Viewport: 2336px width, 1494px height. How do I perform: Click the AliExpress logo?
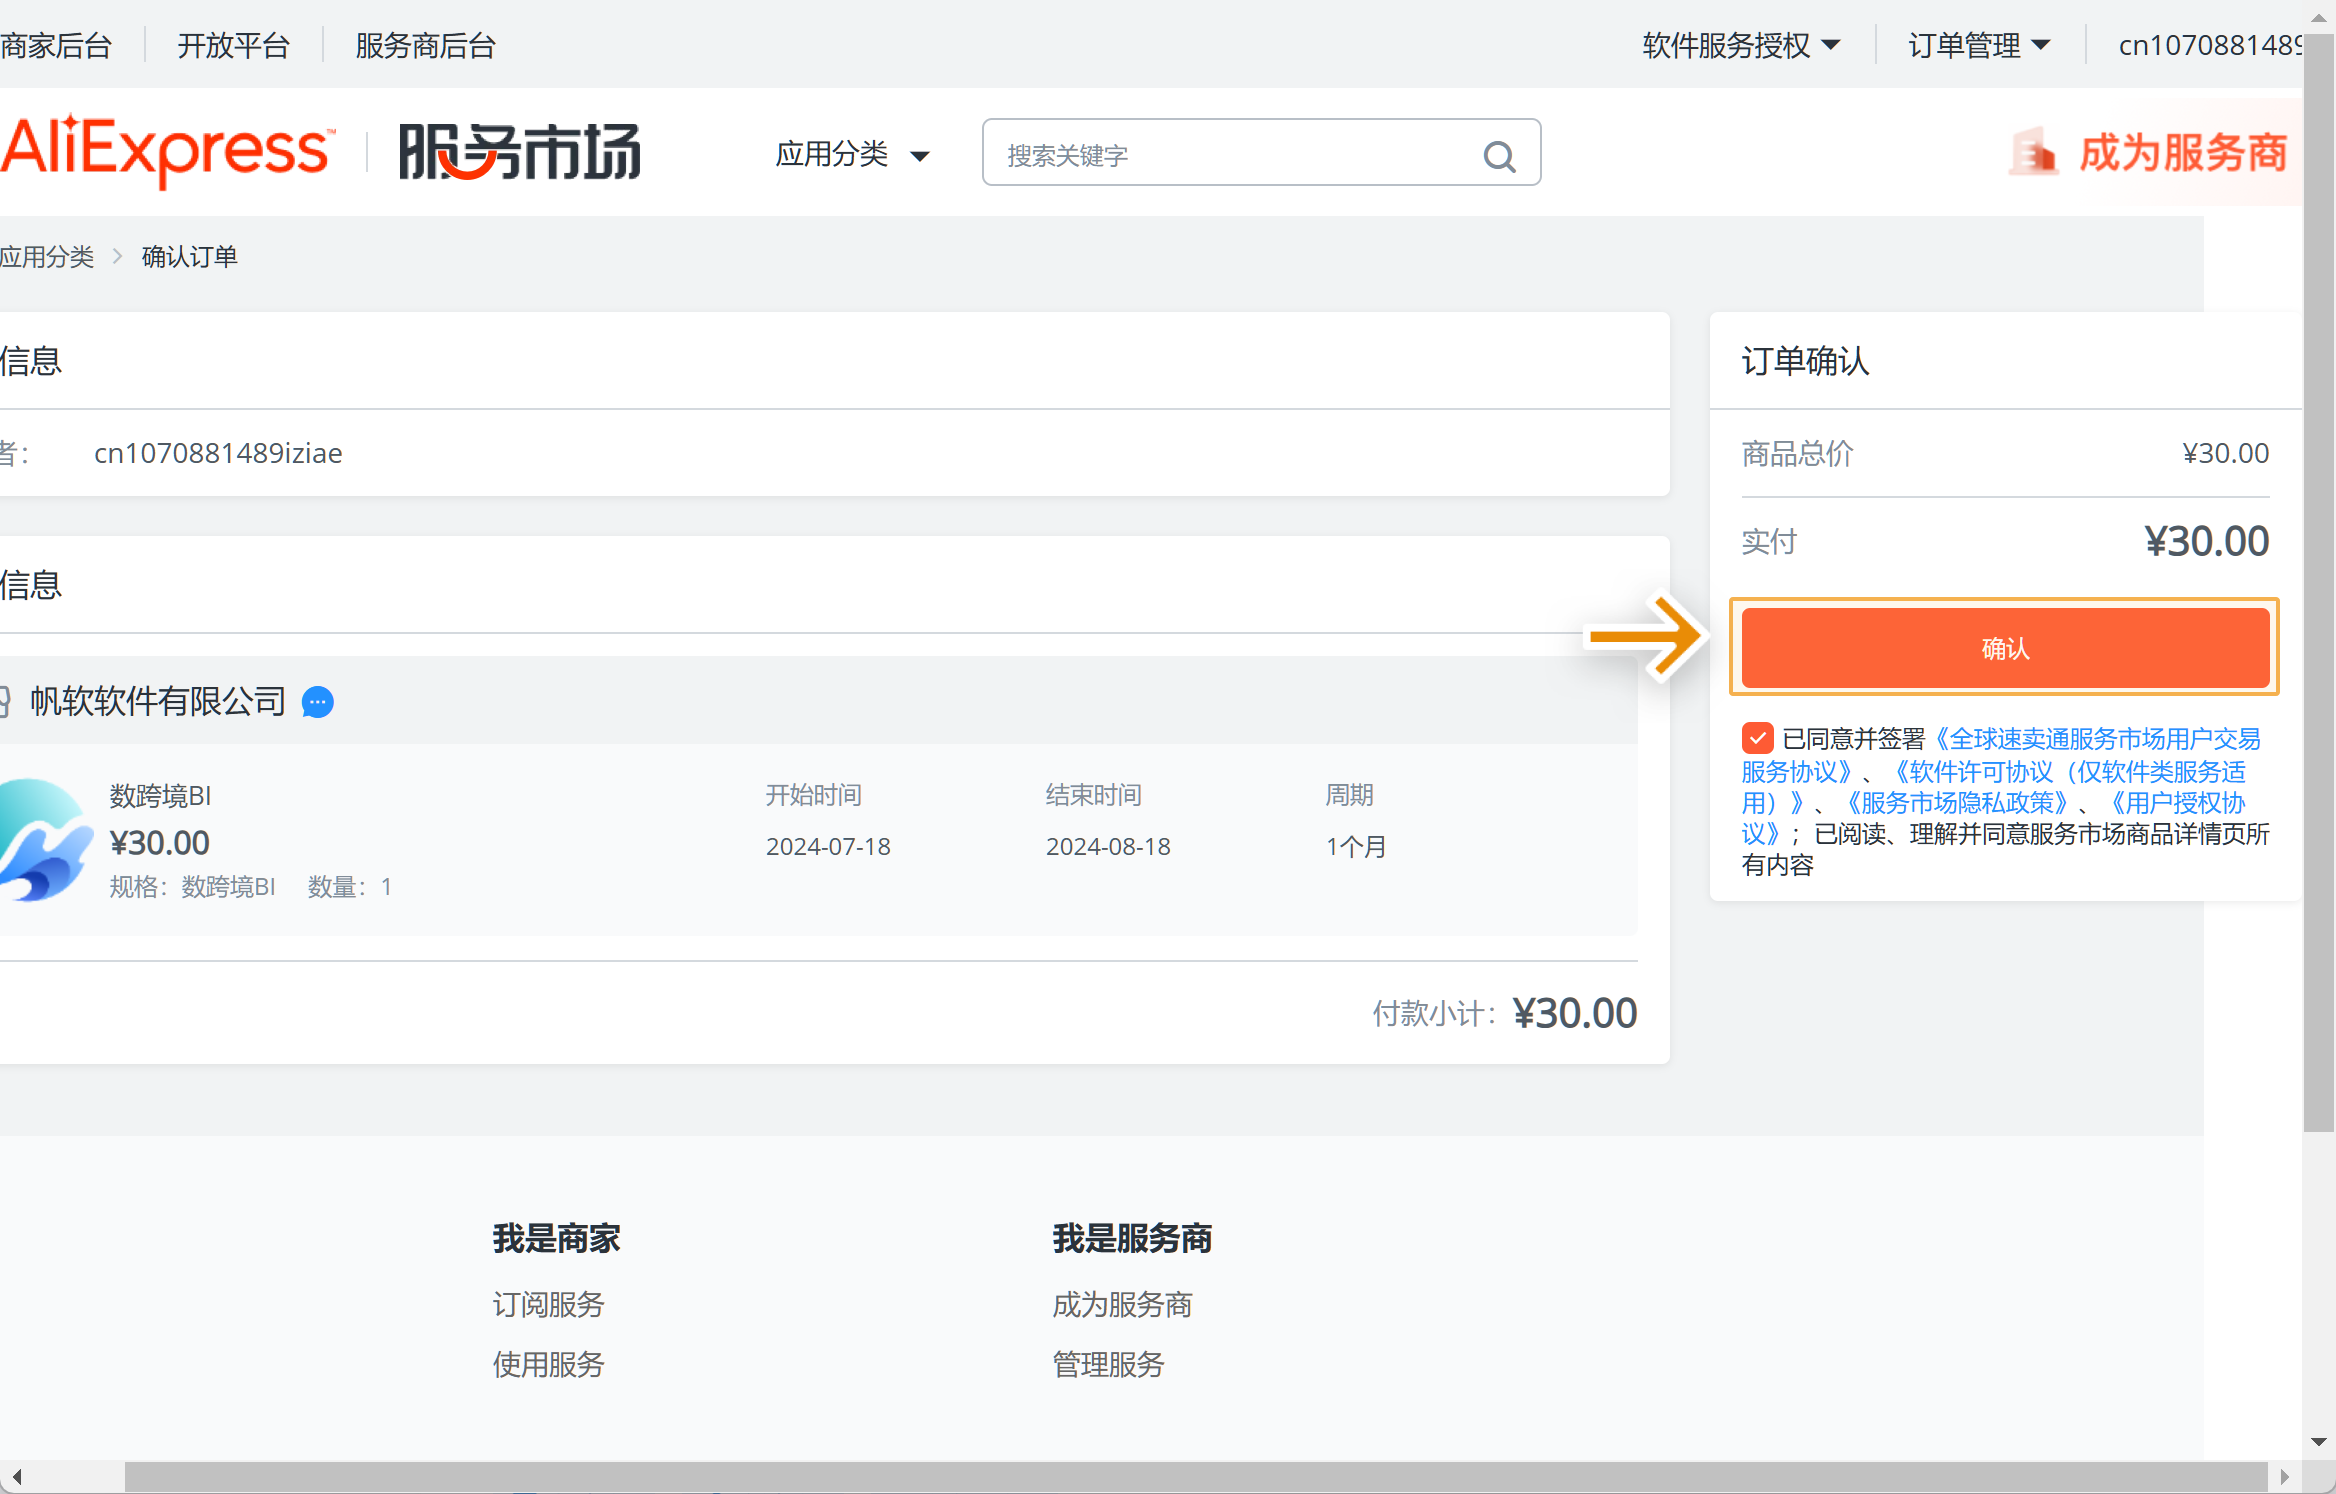(x=166, y=150)
